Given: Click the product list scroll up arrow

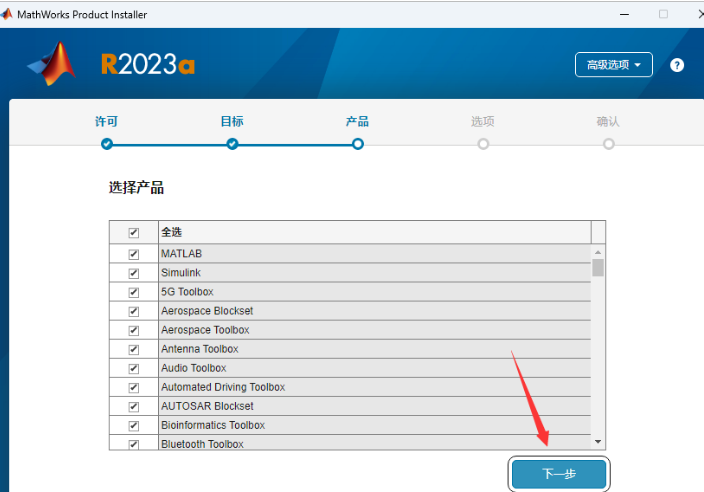Looking at the screenshot, I should tap(598, 252).
